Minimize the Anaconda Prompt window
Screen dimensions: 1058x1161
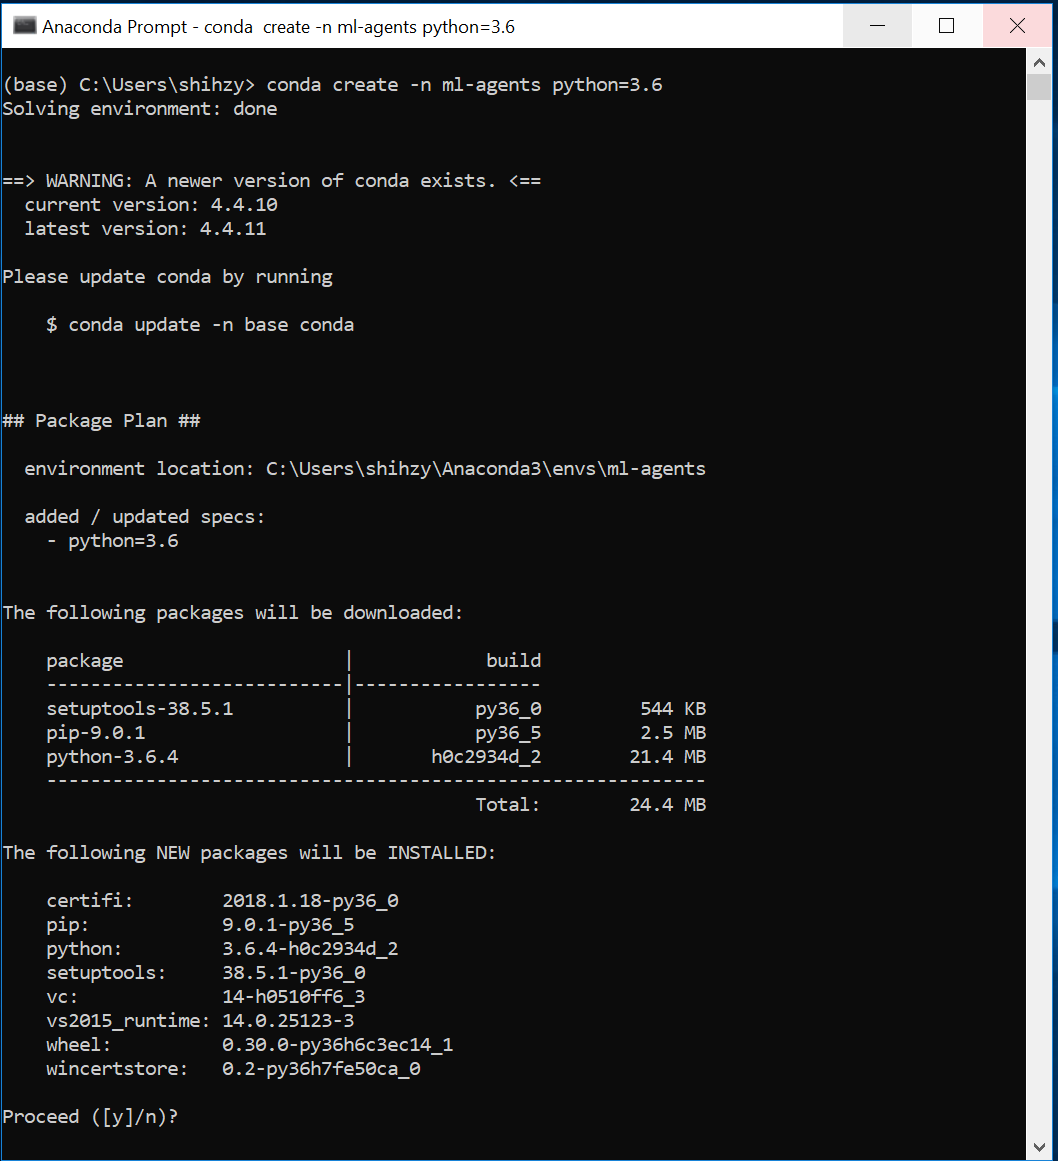[877, 26]
